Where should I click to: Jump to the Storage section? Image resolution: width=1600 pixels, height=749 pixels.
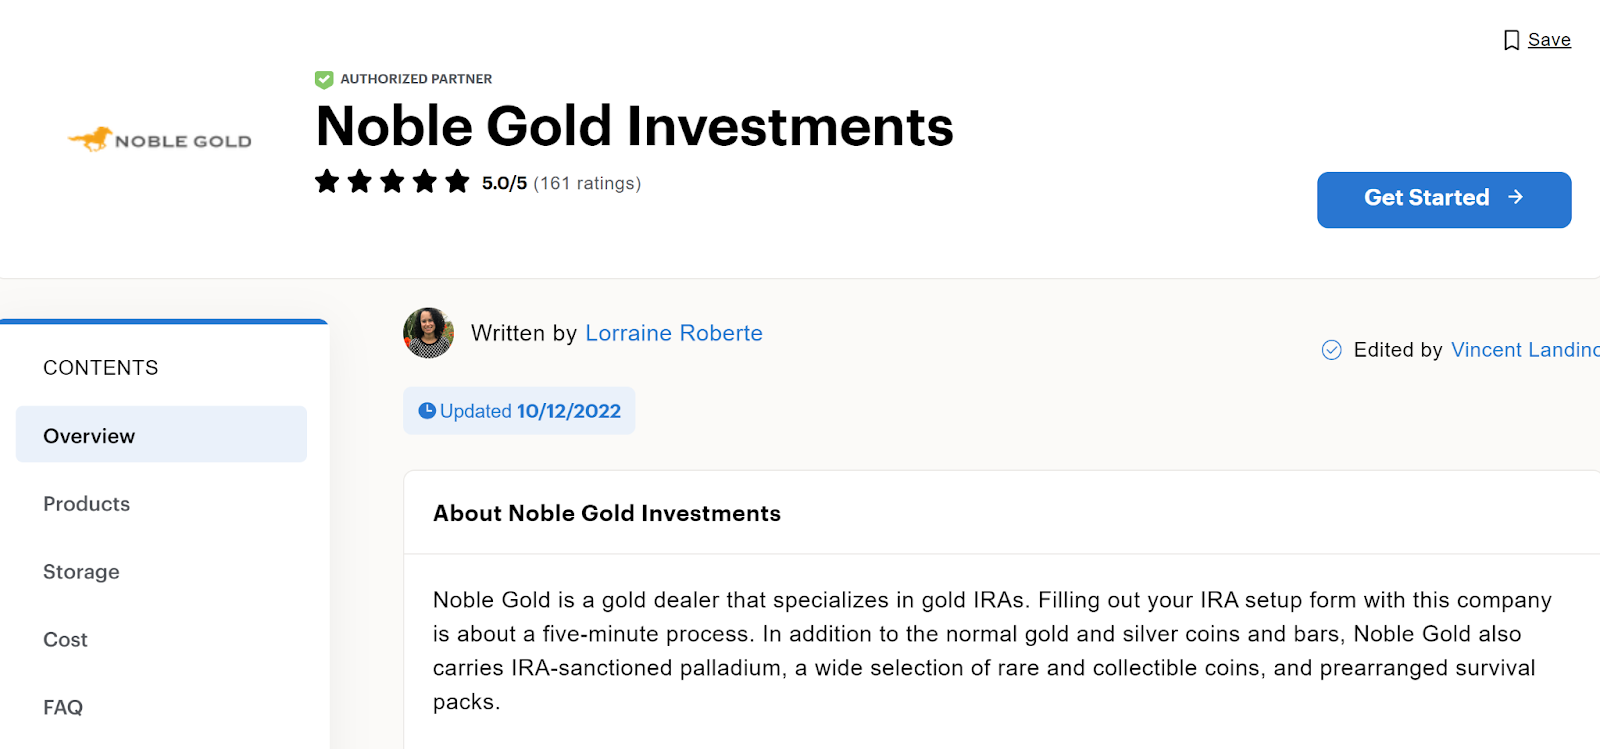[81, 572]
